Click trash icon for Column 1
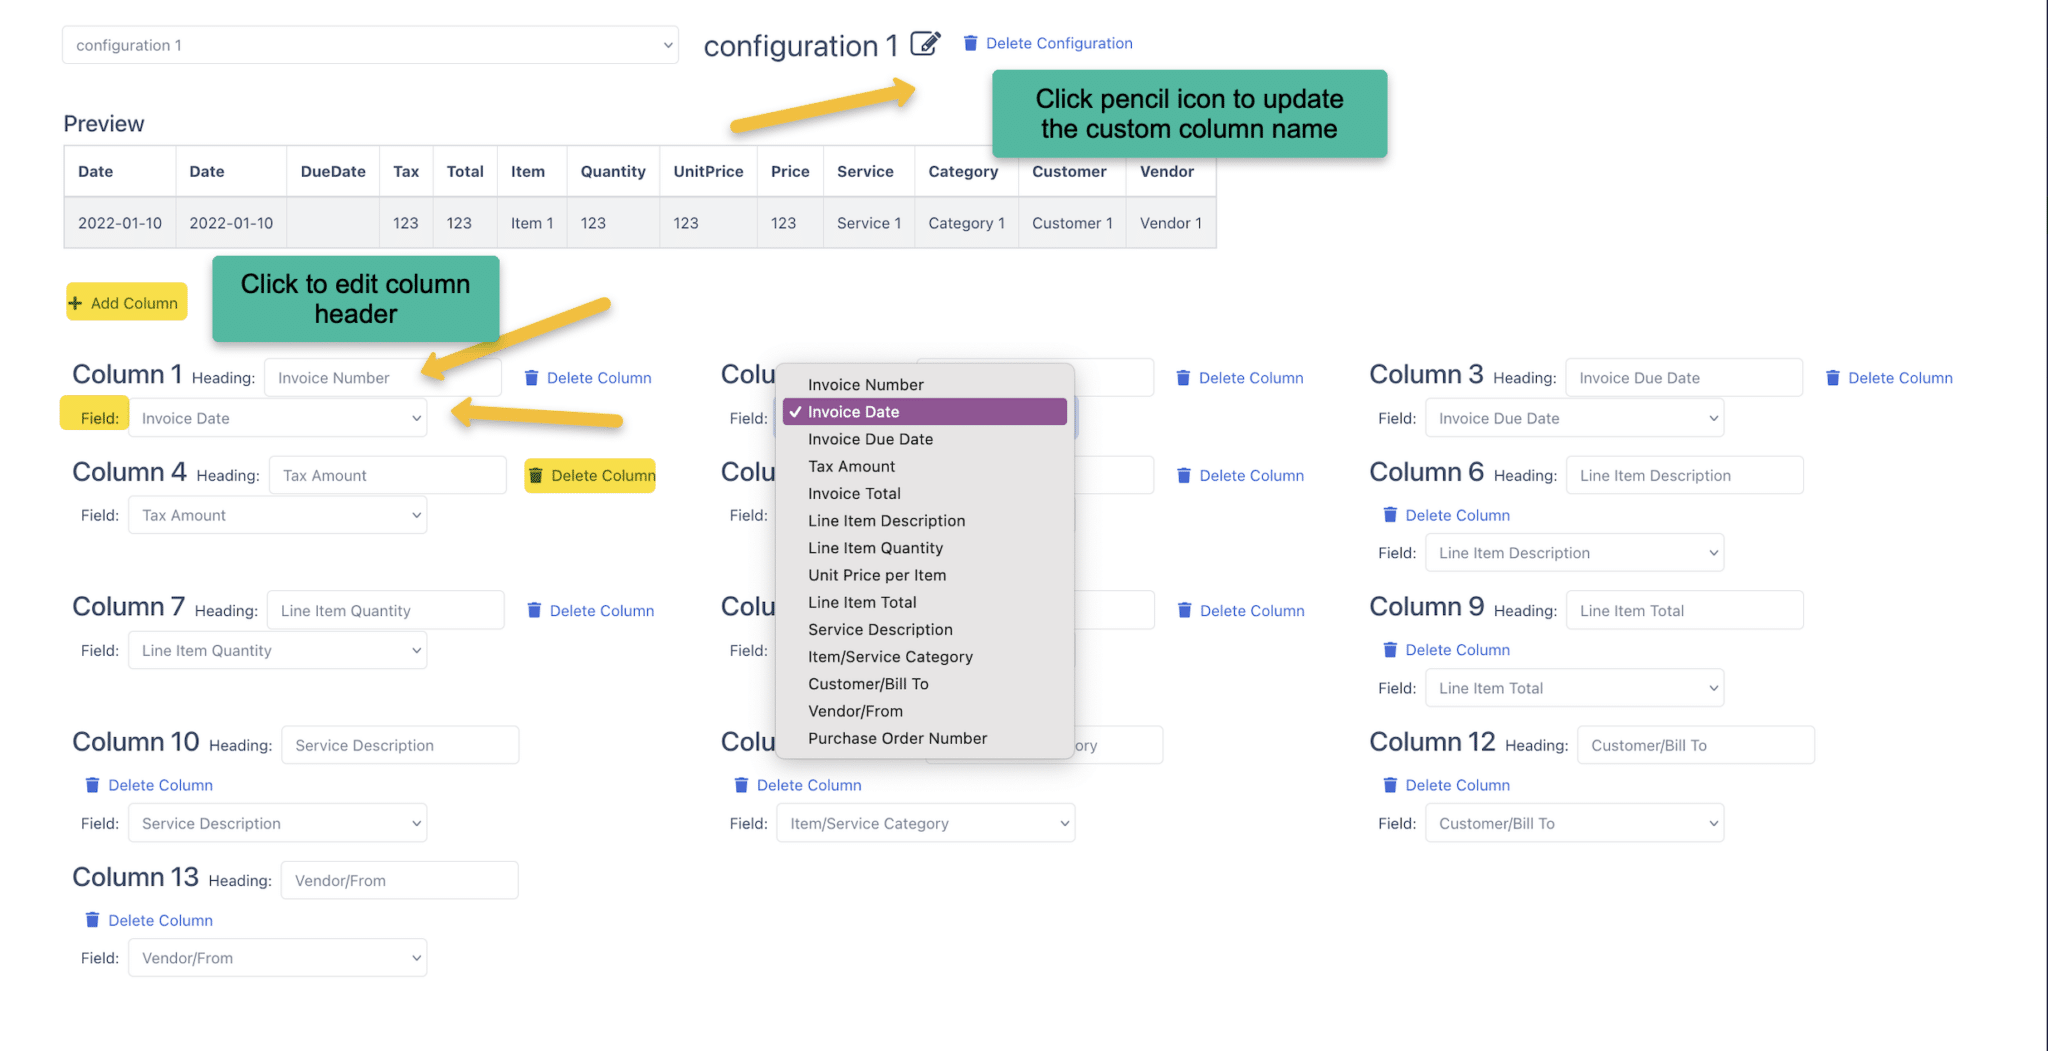The height and width of the screenshot is (1051, 2048). 532,378
